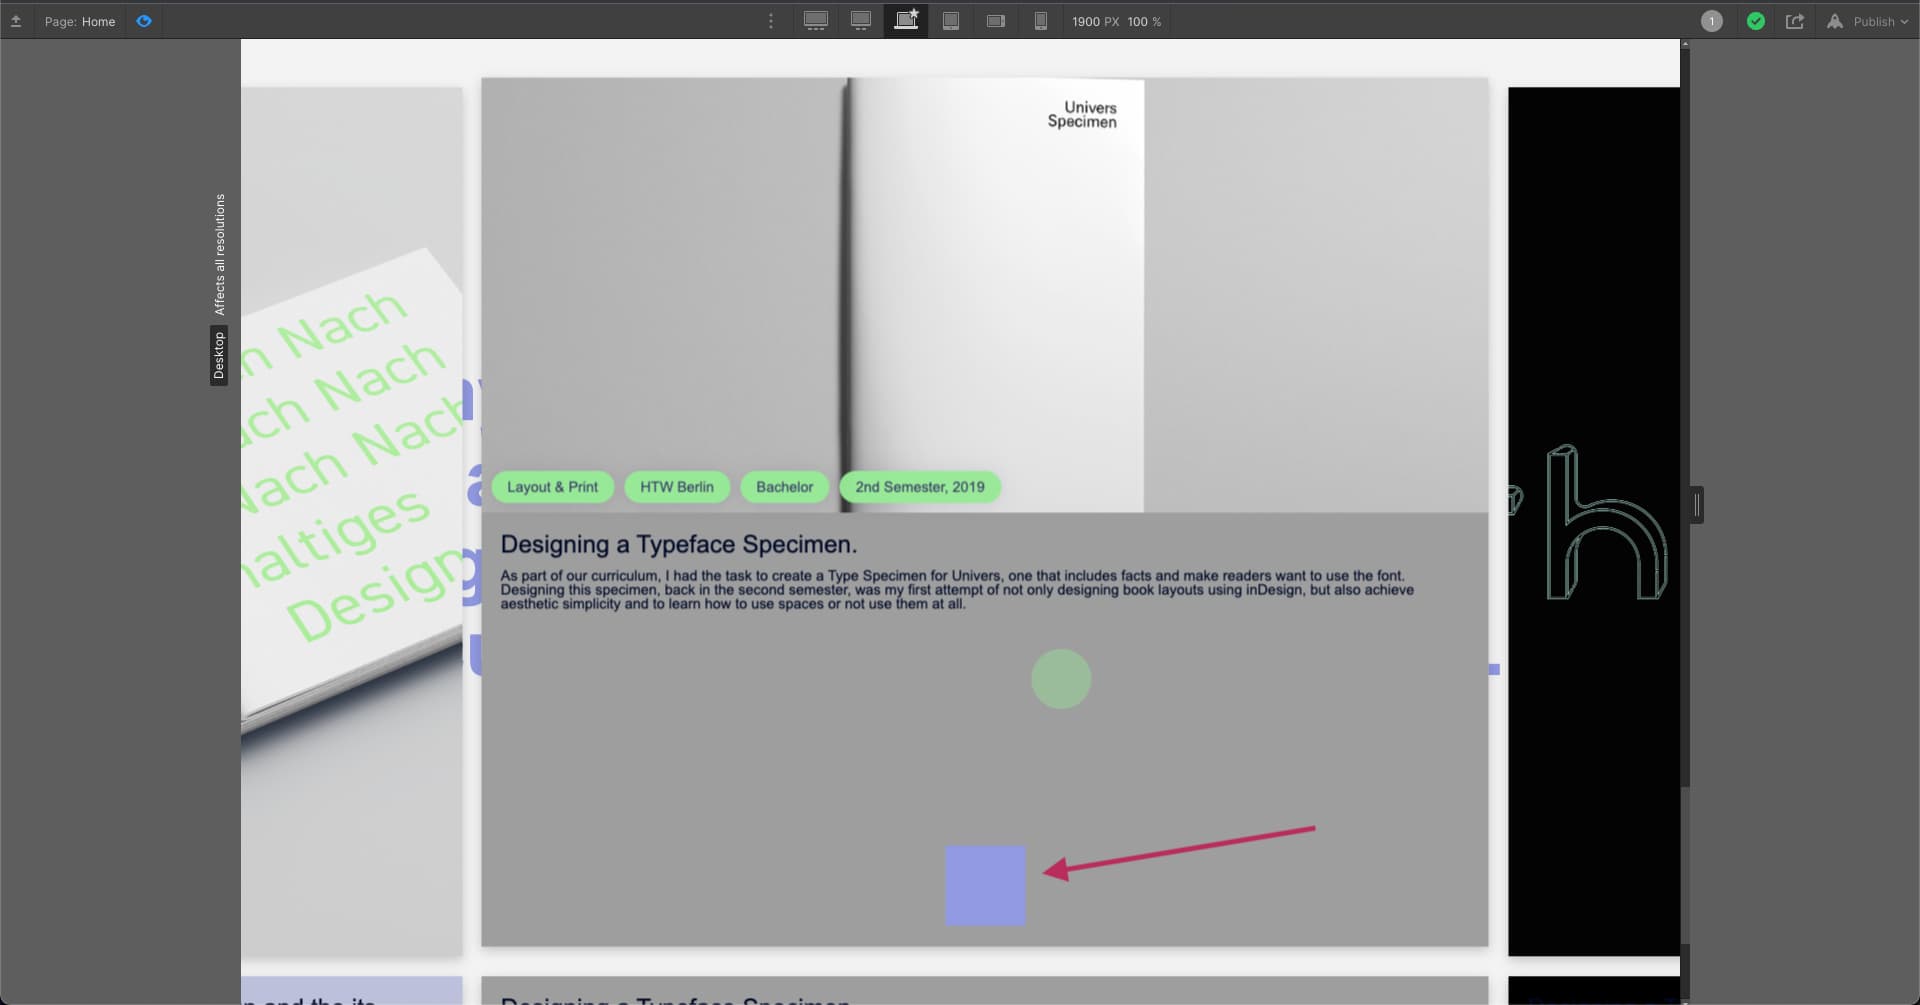Edit the 100 % zoom value

coord(1144,21)
